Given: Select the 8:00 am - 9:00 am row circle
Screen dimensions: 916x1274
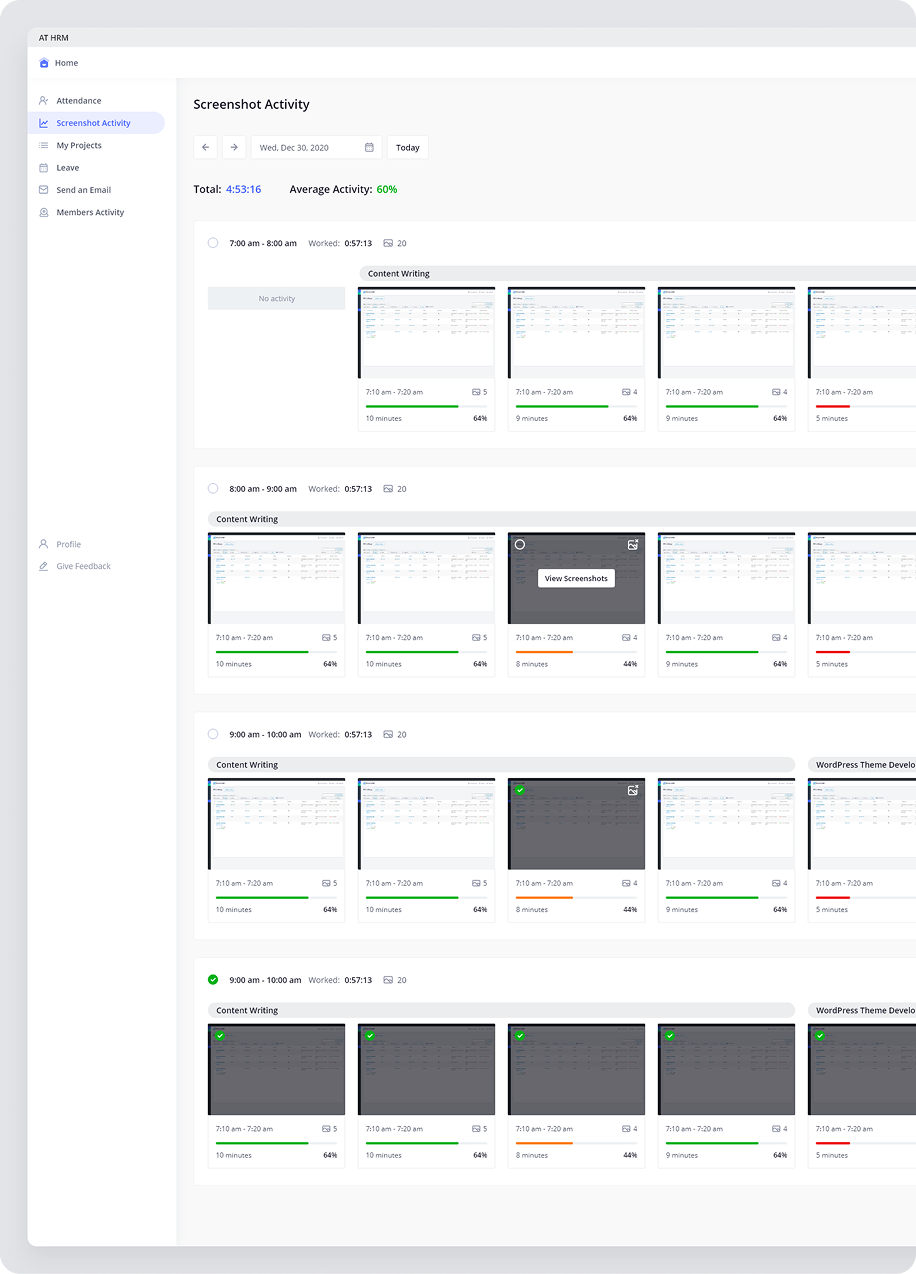Looking at the screenshot, I should (213, 489).
